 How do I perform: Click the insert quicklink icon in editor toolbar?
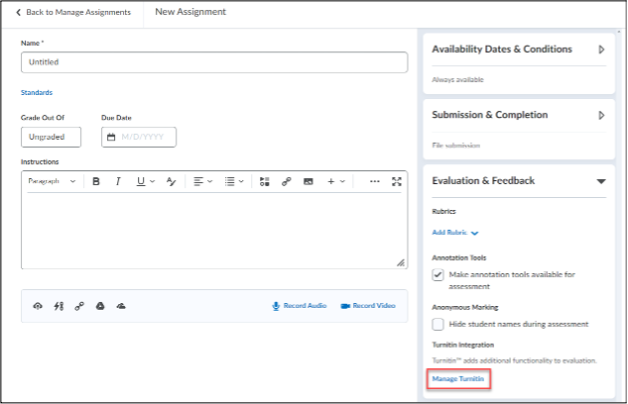point(286,181)
